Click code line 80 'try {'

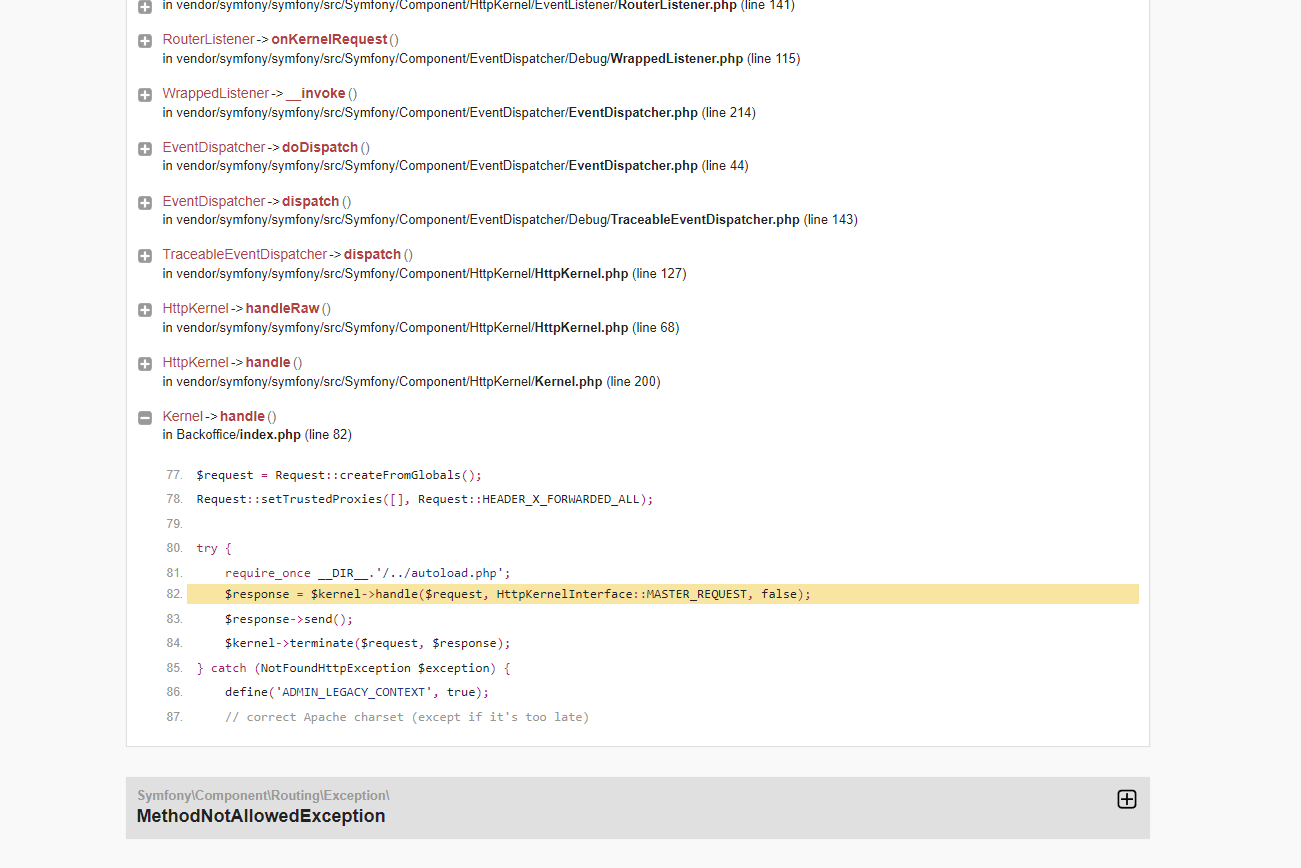(x=214, y=548)
